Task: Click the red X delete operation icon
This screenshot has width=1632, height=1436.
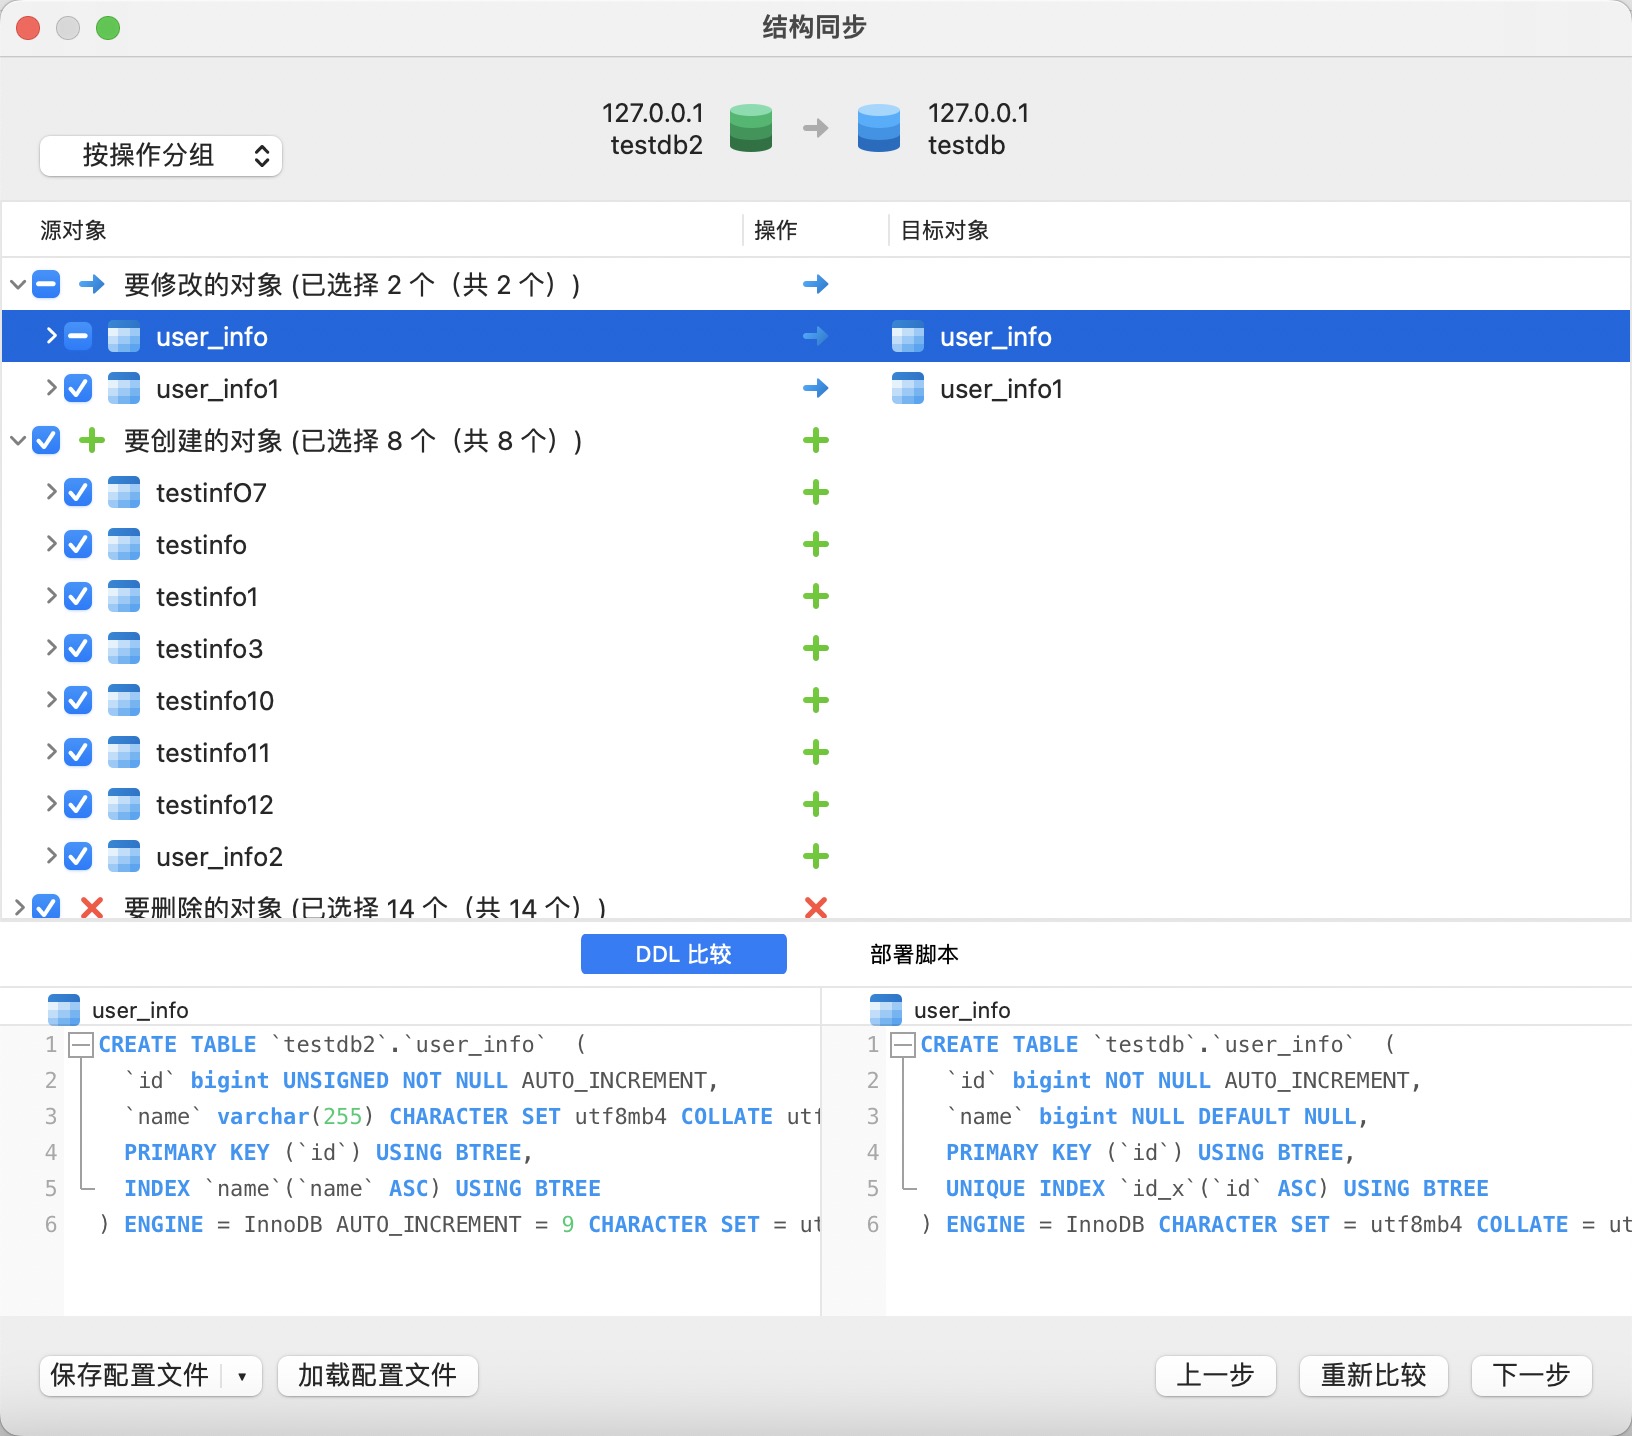Action: click(816, 907)
